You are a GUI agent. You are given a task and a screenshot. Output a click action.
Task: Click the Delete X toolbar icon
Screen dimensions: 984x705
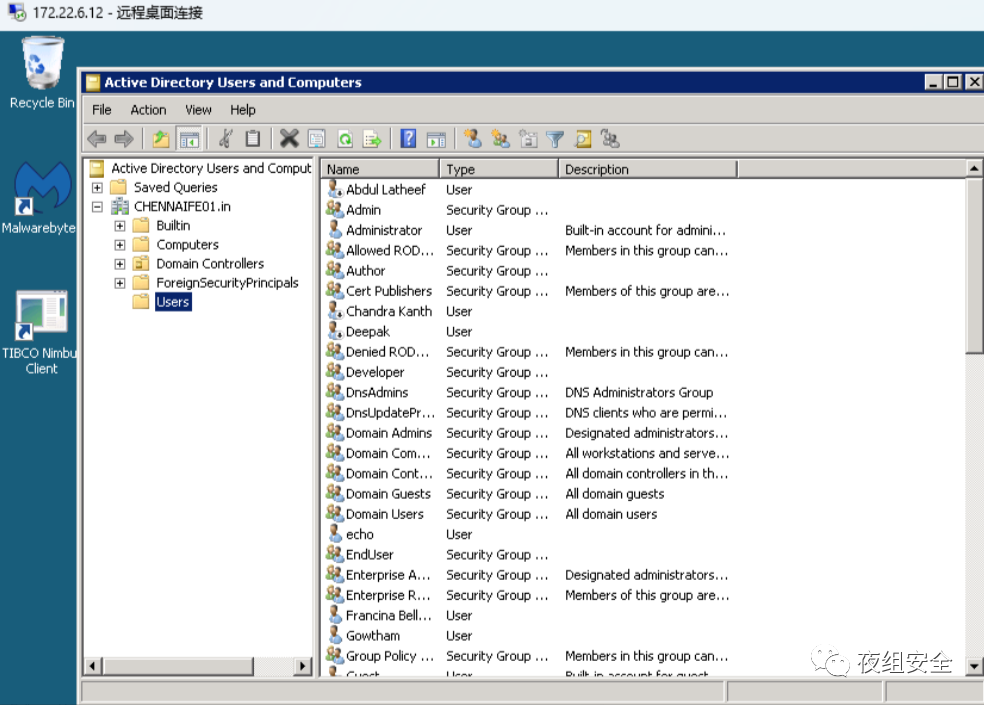[289, 139]
